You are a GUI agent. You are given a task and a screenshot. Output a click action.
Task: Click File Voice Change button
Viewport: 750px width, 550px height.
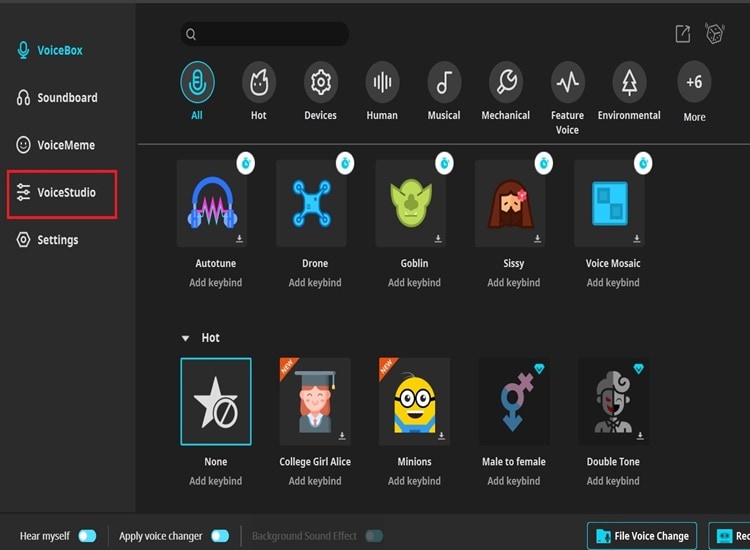coord(642,536)
